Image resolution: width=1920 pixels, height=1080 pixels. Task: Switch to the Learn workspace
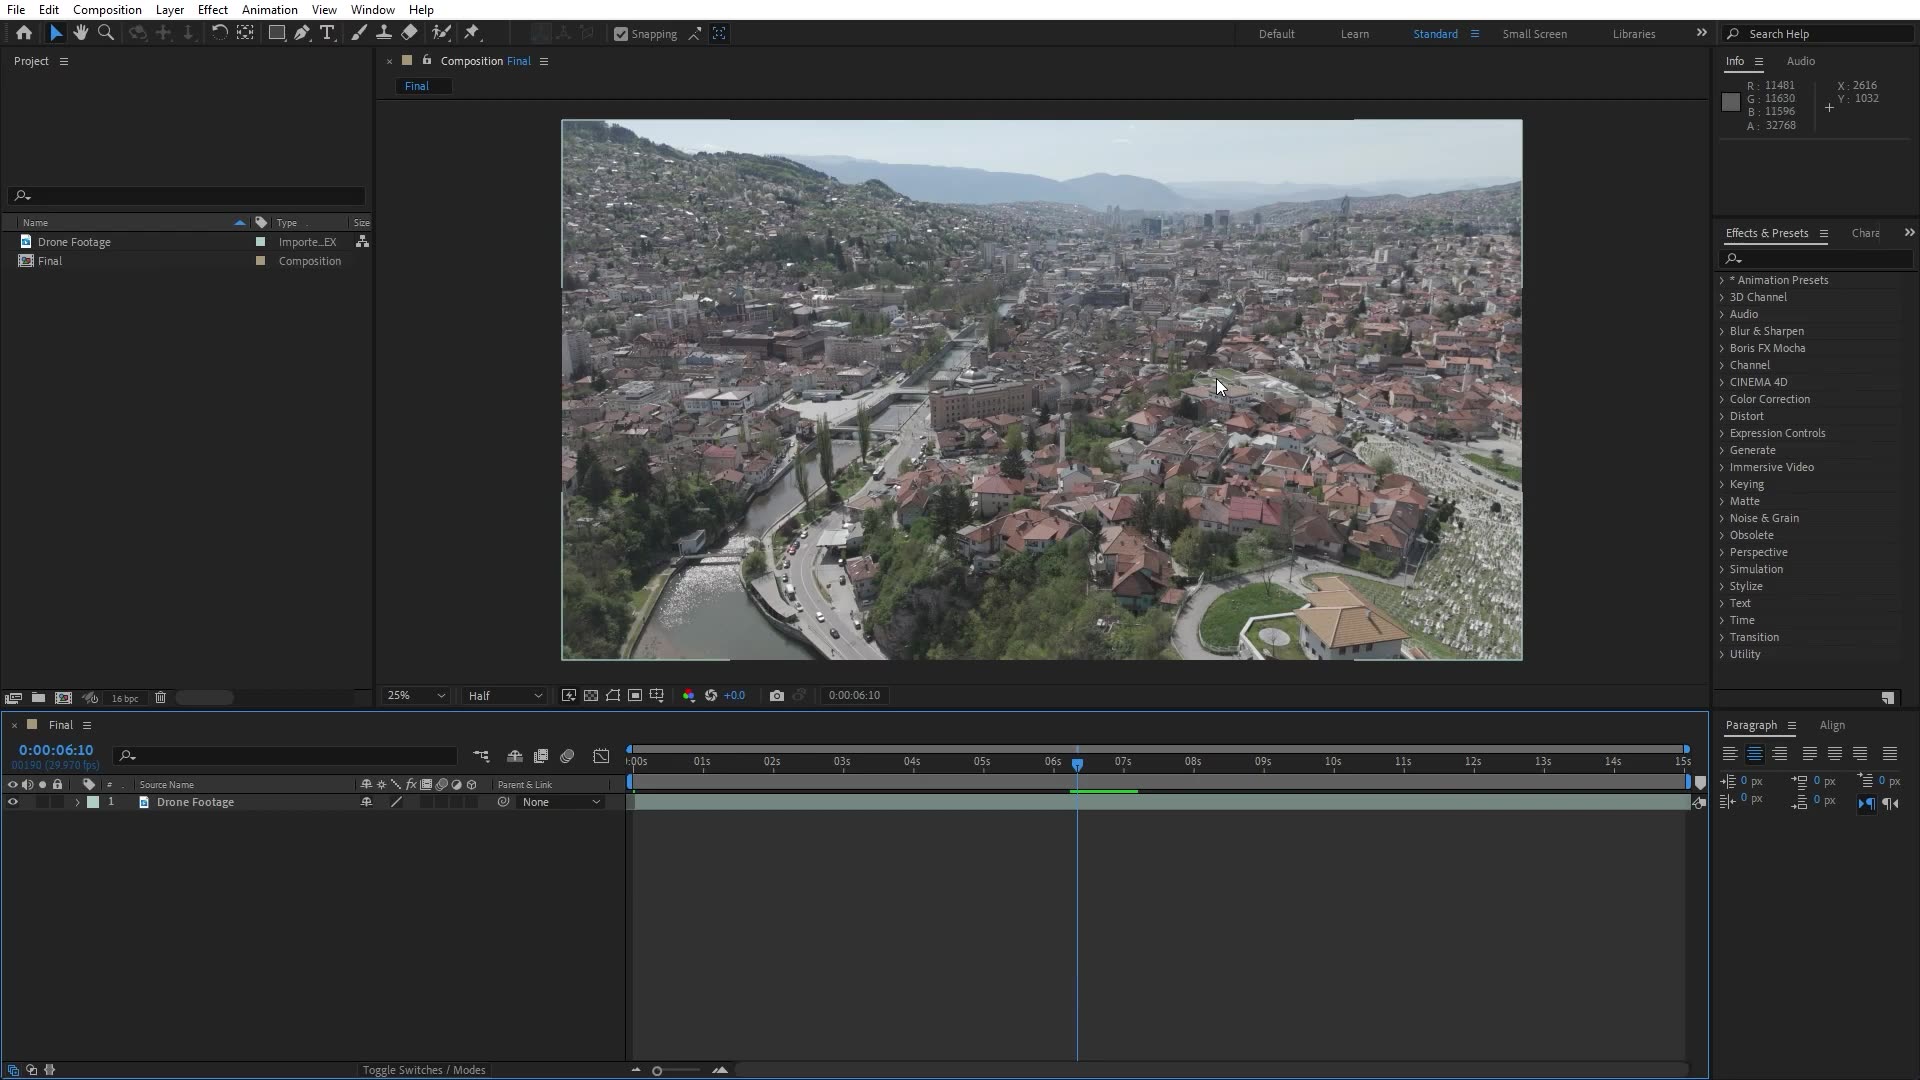point(1354,34)
